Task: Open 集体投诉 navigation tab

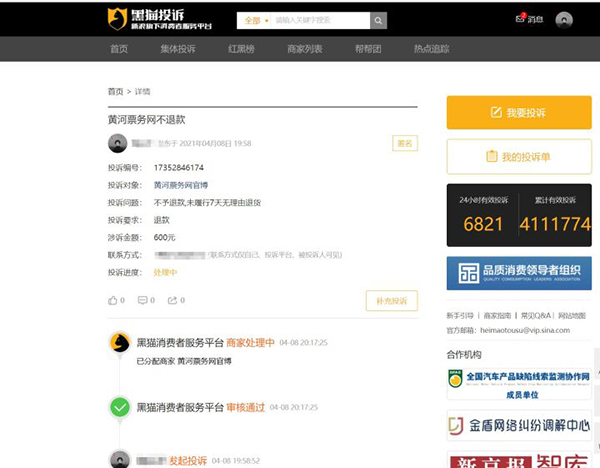Action: [x=178, y=49]
